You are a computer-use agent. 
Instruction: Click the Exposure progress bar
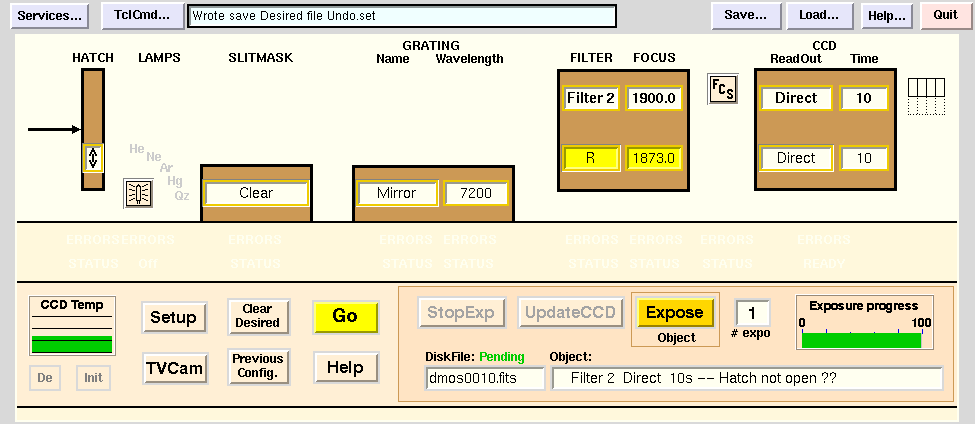(x=861, y=340)
